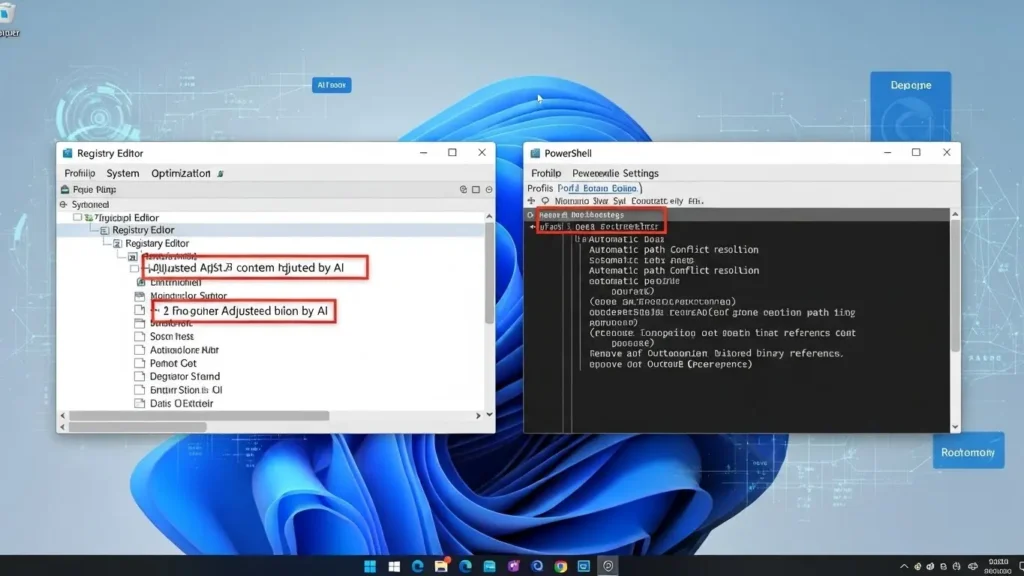Launch Google Chrome from the taskbar
The image size is (1024, 576).
560,565
